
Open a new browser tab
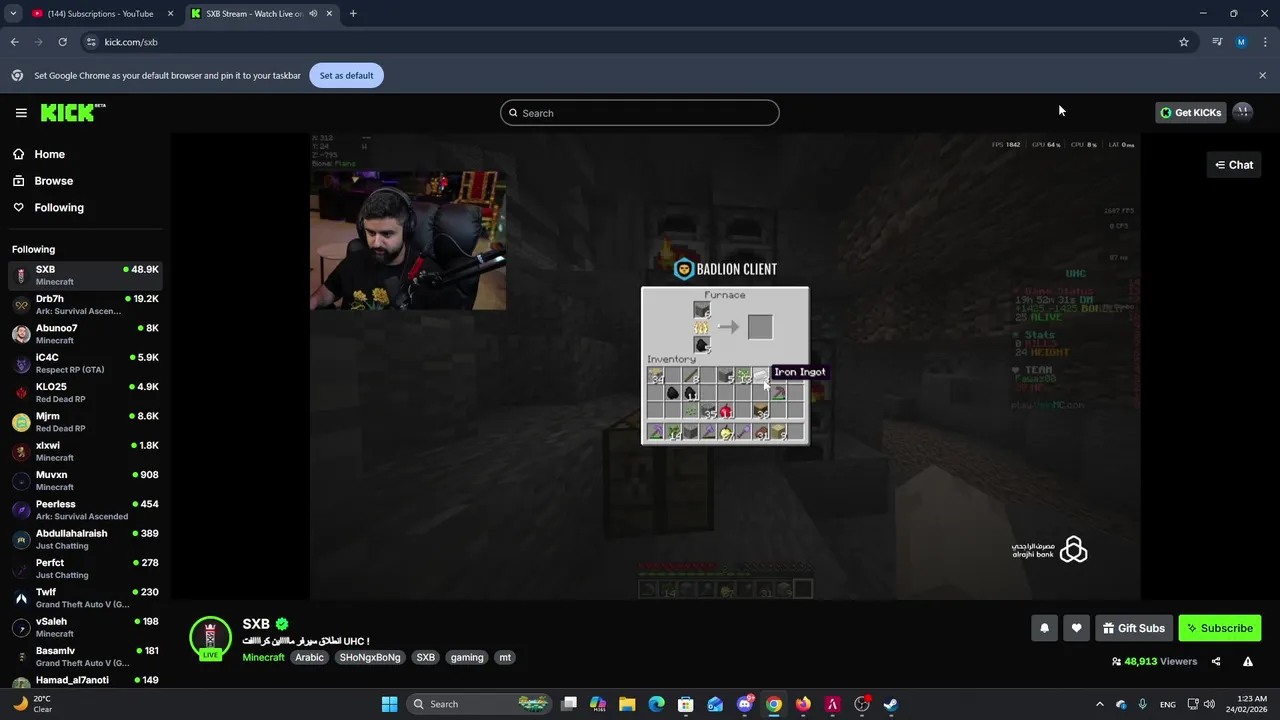(353, 14)
